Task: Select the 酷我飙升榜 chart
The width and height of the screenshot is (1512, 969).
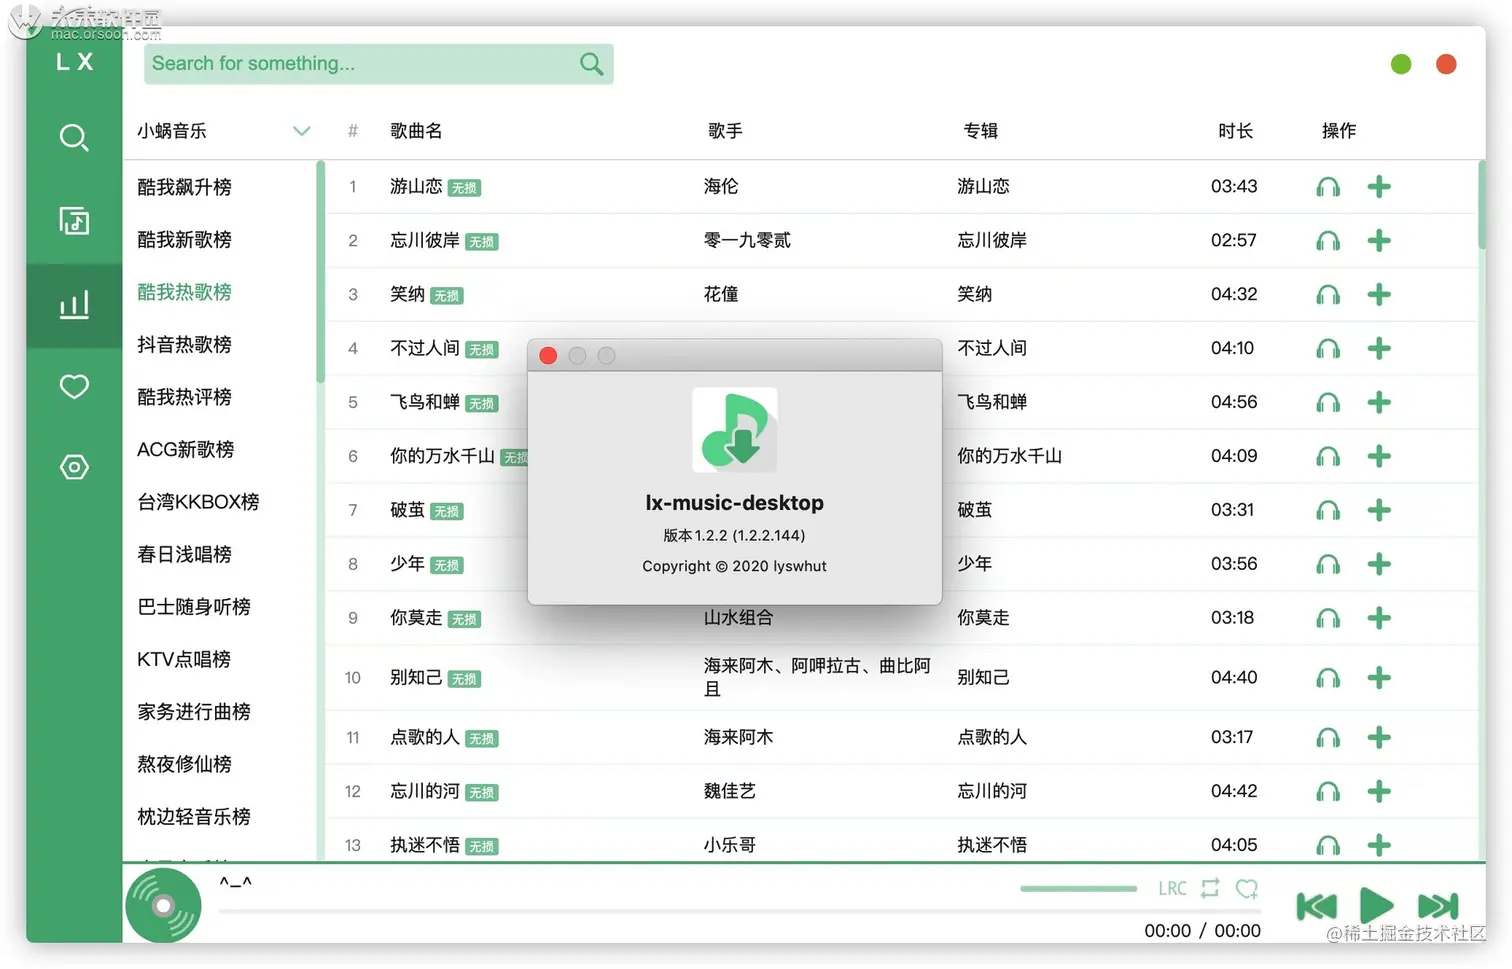Action: [184, 187]
